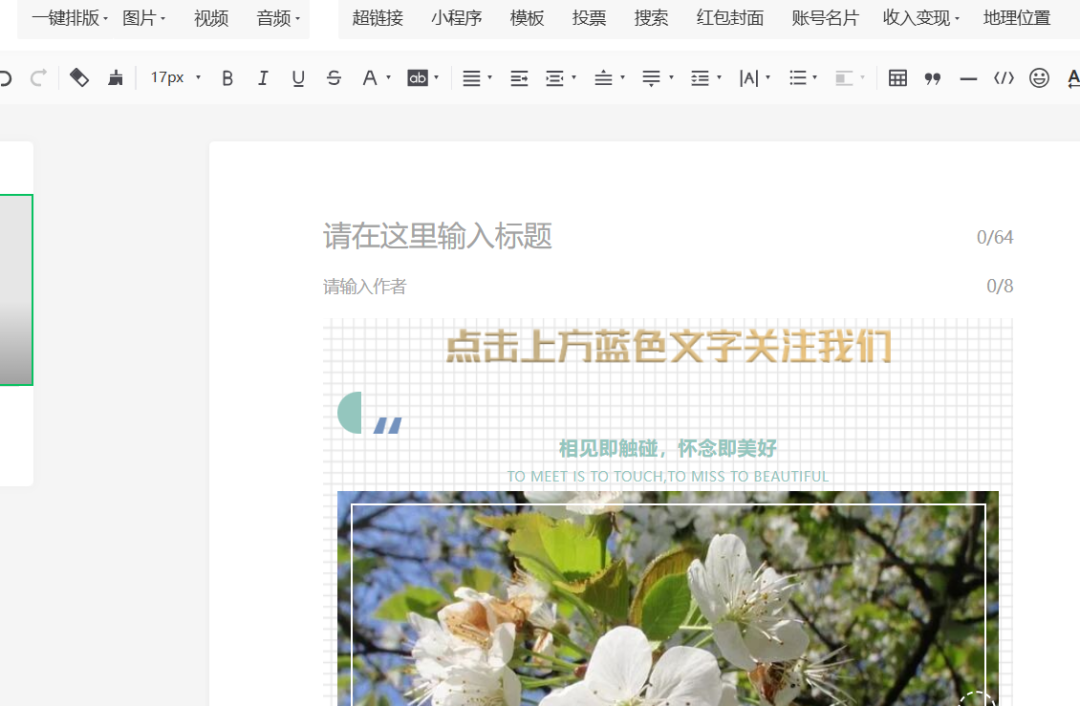This screenshot has height=706, width=1080.
Task: Insert a horizontal divider line
Action: click(x=967, y=78)
